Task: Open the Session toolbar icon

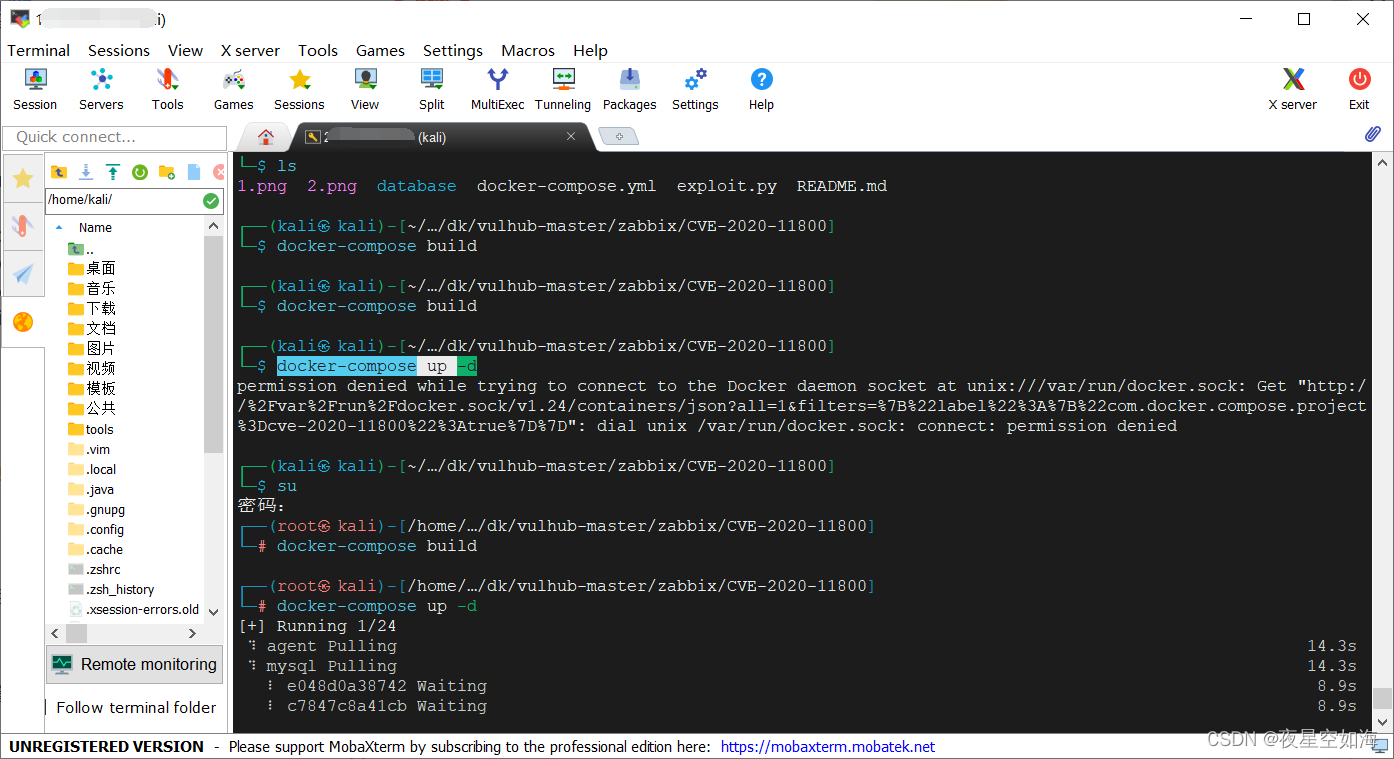Action: pos(35,88)
